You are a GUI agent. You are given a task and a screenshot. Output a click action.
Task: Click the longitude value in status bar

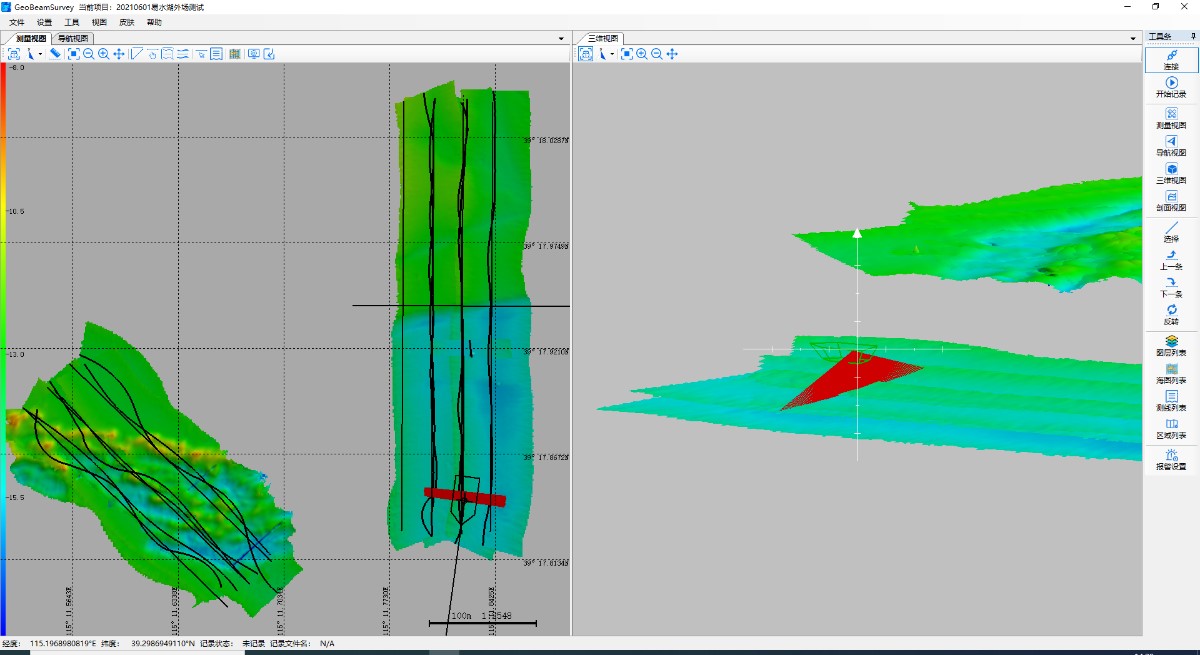63,644
